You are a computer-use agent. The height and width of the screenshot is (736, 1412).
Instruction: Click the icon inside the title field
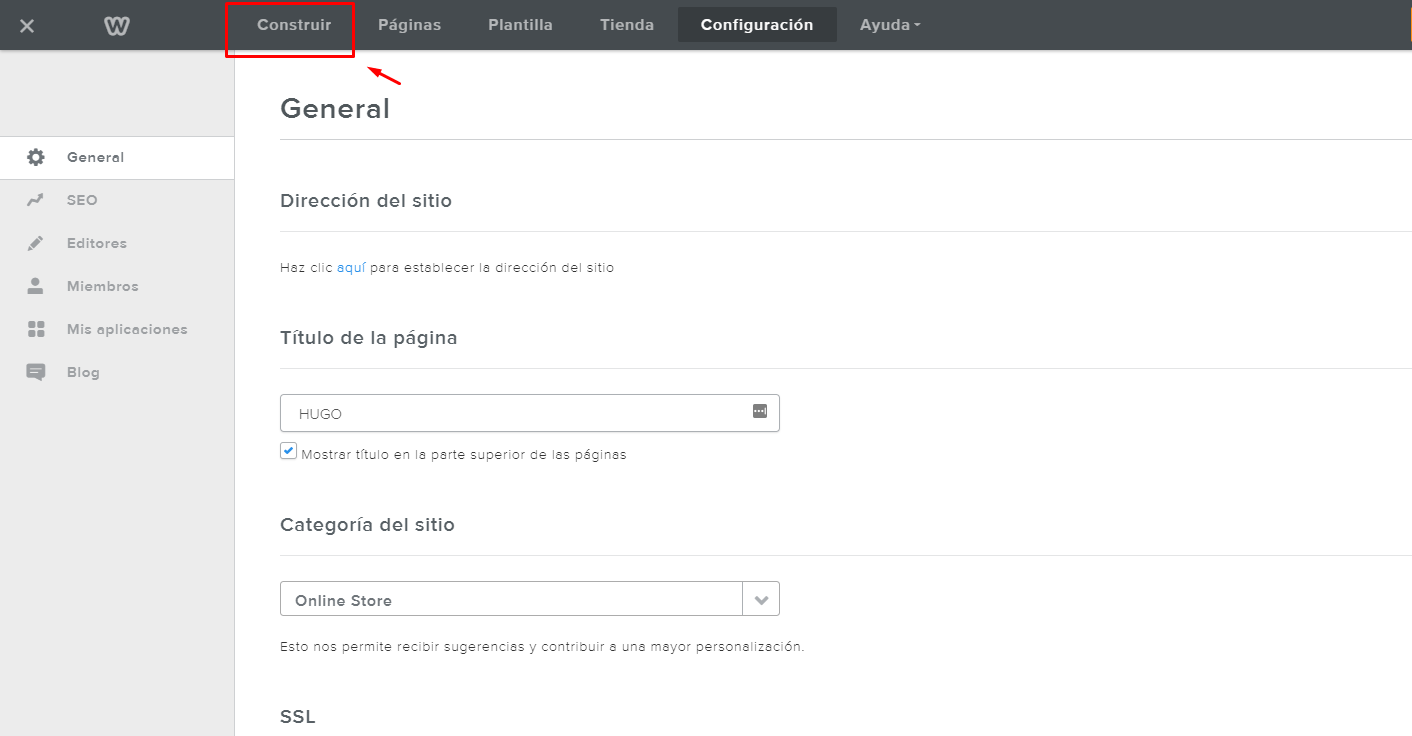[760, 411]
